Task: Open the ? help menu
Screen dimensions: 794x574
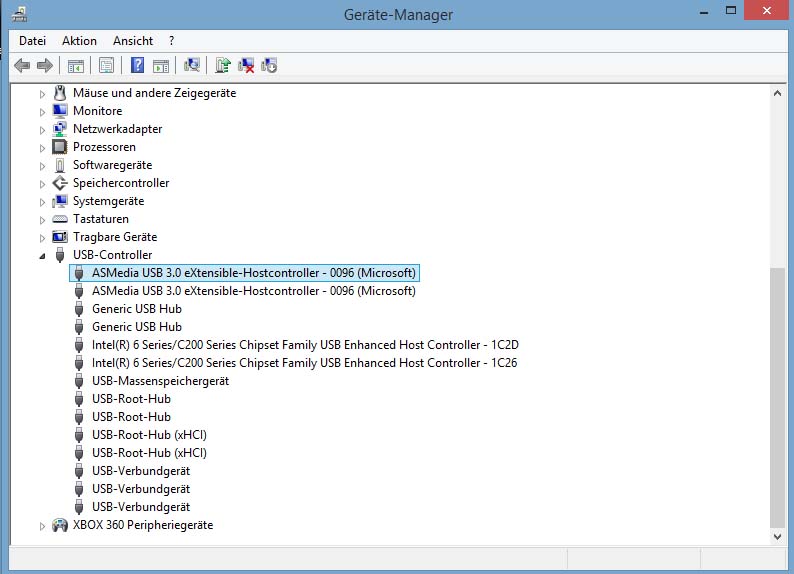Action: [172, 41]
